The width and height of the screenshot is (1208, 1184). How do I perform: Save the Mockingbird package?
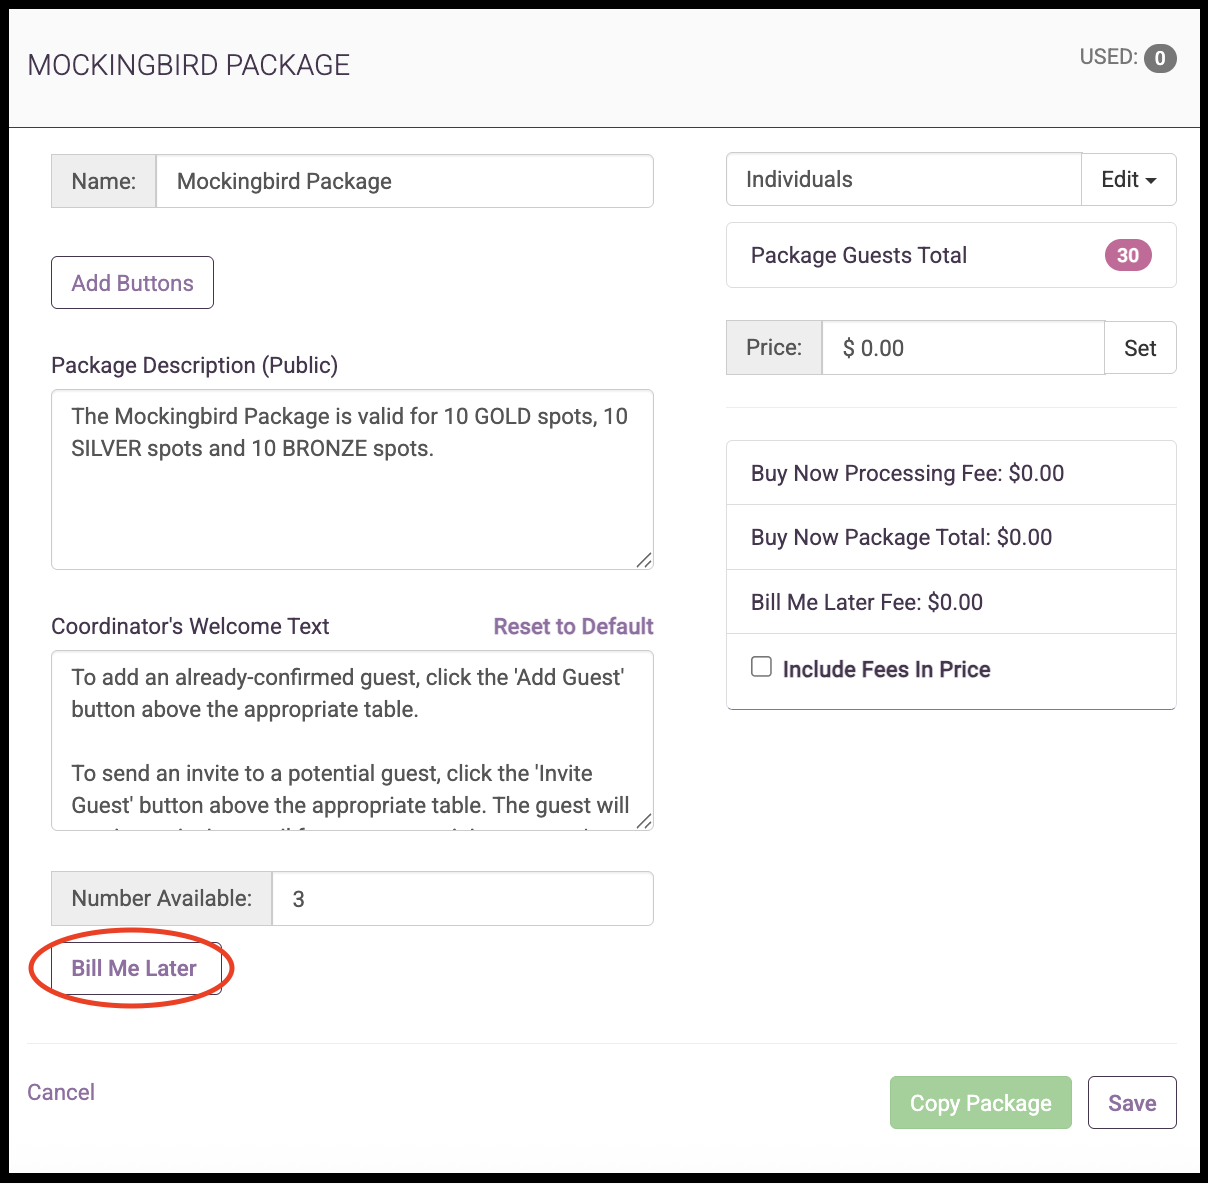1132,1103
